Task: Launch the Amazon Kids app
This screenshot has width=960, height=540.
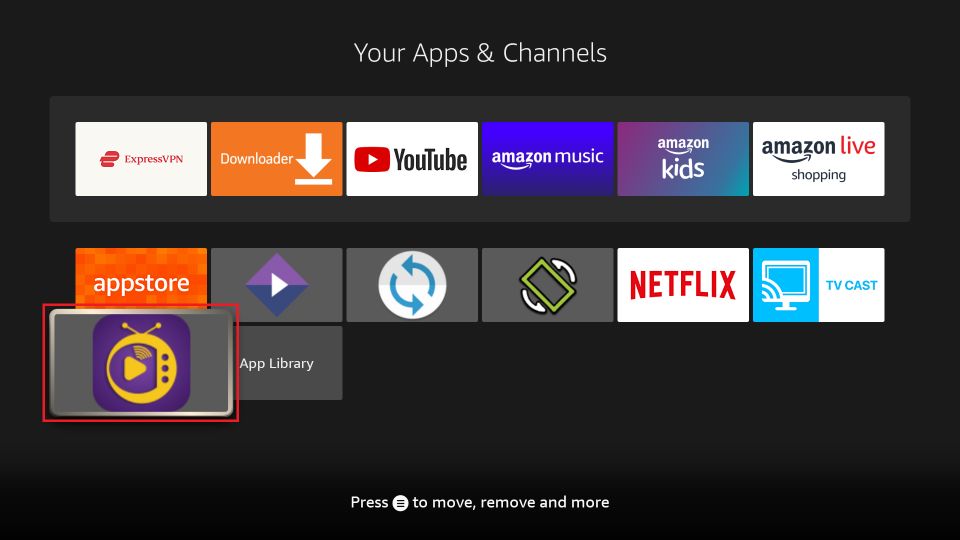Action: pyautogui.click(x=683, y=159)
